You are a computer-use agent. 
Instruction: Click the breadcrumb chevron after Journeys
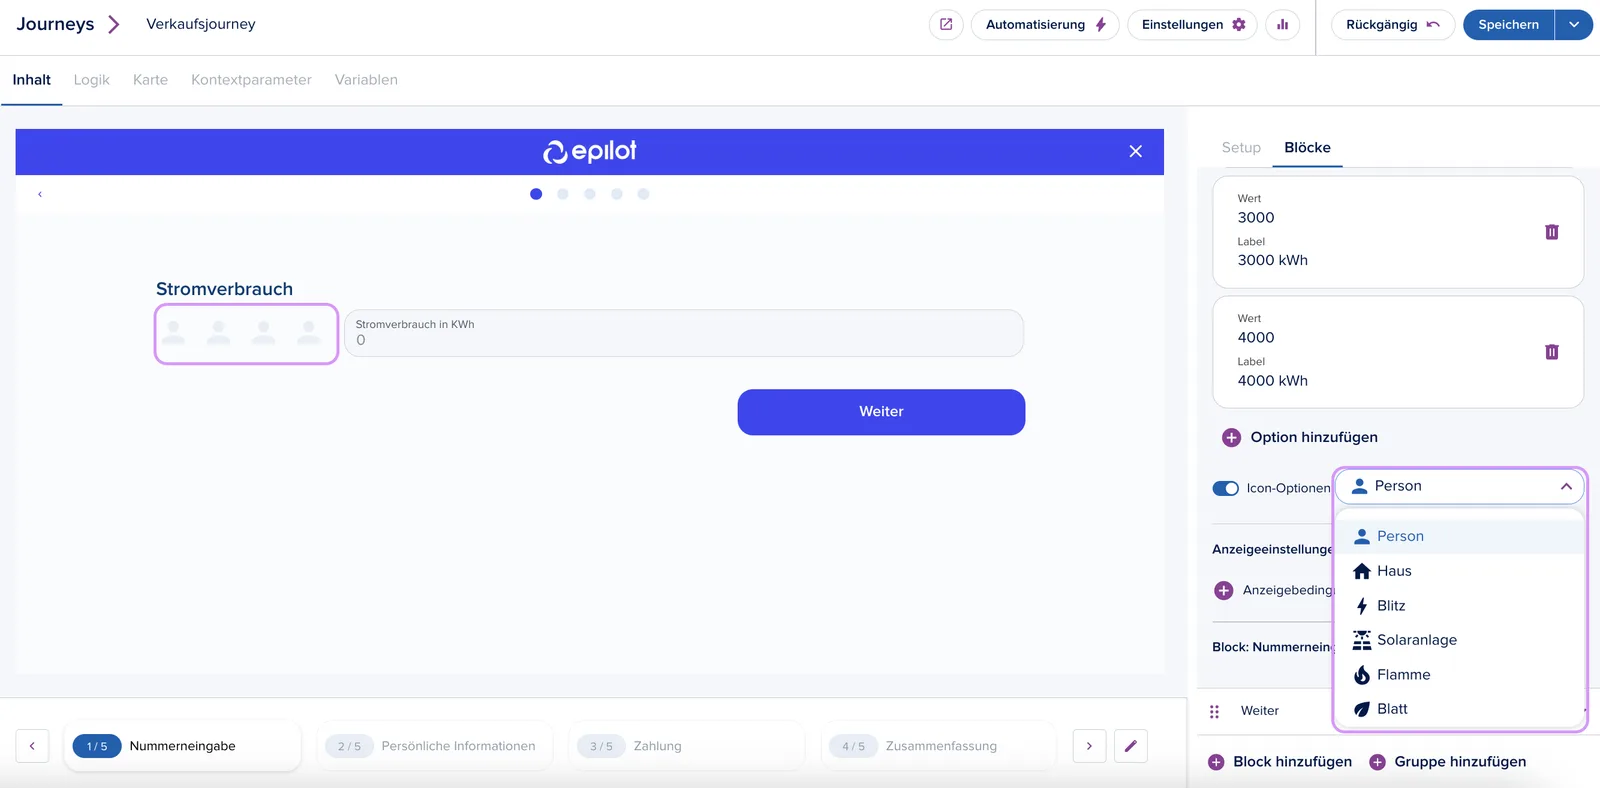click(x=113, y=24)
